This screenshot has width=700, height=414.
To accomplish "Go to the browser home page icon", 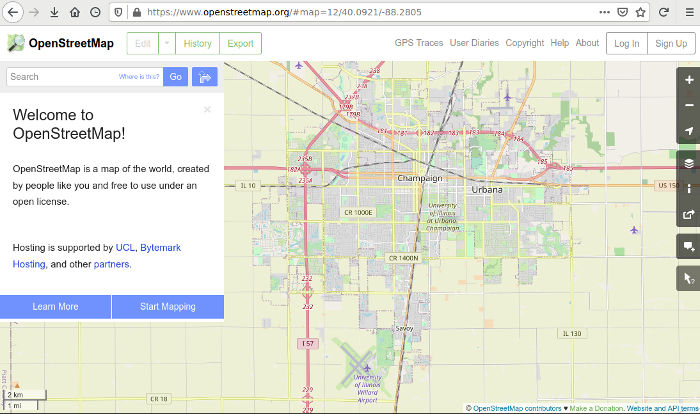I will coord(75,12).
